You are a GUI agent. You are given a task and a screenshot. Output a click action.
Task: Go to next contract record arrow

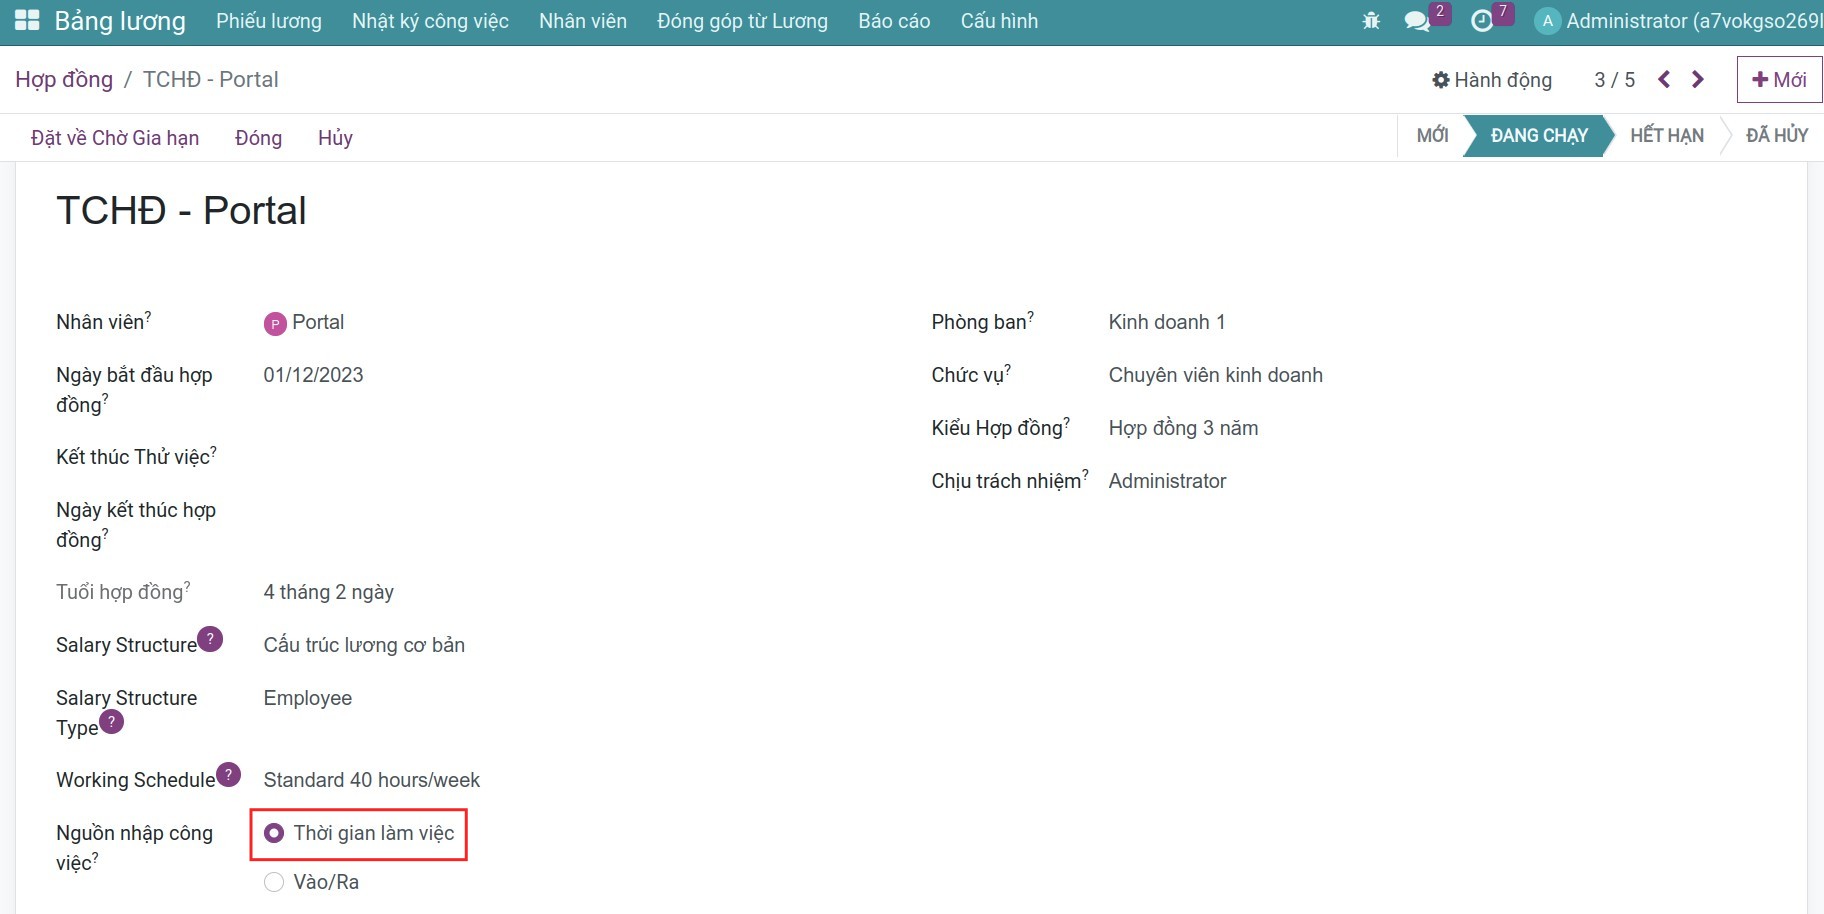1698,79
